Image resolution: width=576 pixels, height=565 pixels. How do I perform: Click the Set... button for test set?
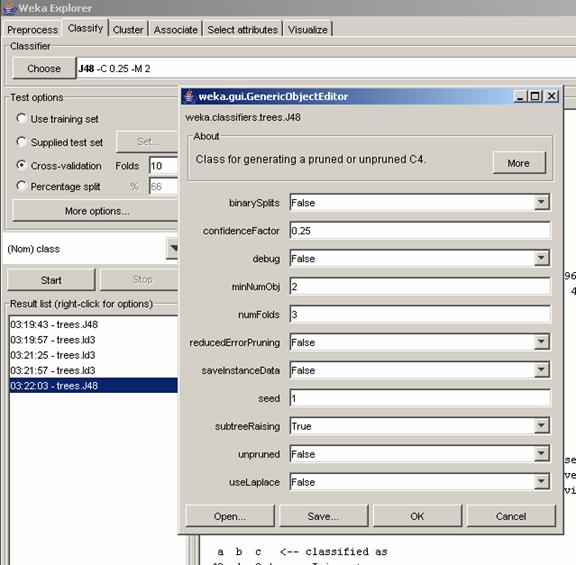[147, 142]
